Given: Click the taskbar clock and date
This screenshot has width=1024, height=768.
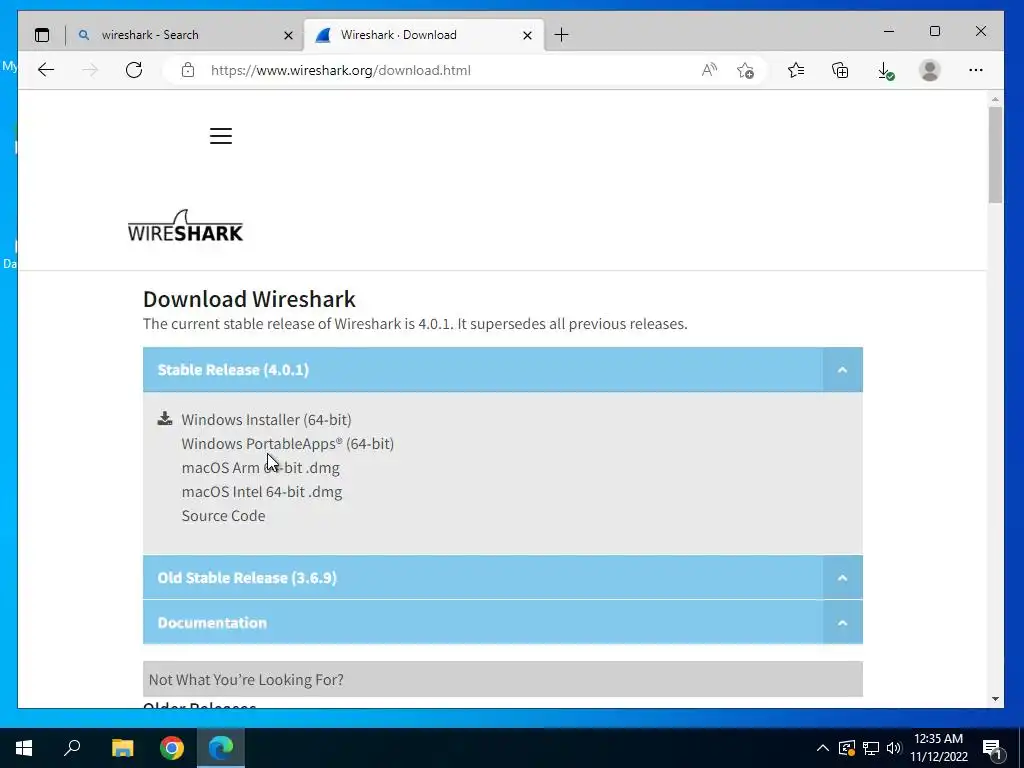Looking at the screenshot, I should click(x=938, y=748).
